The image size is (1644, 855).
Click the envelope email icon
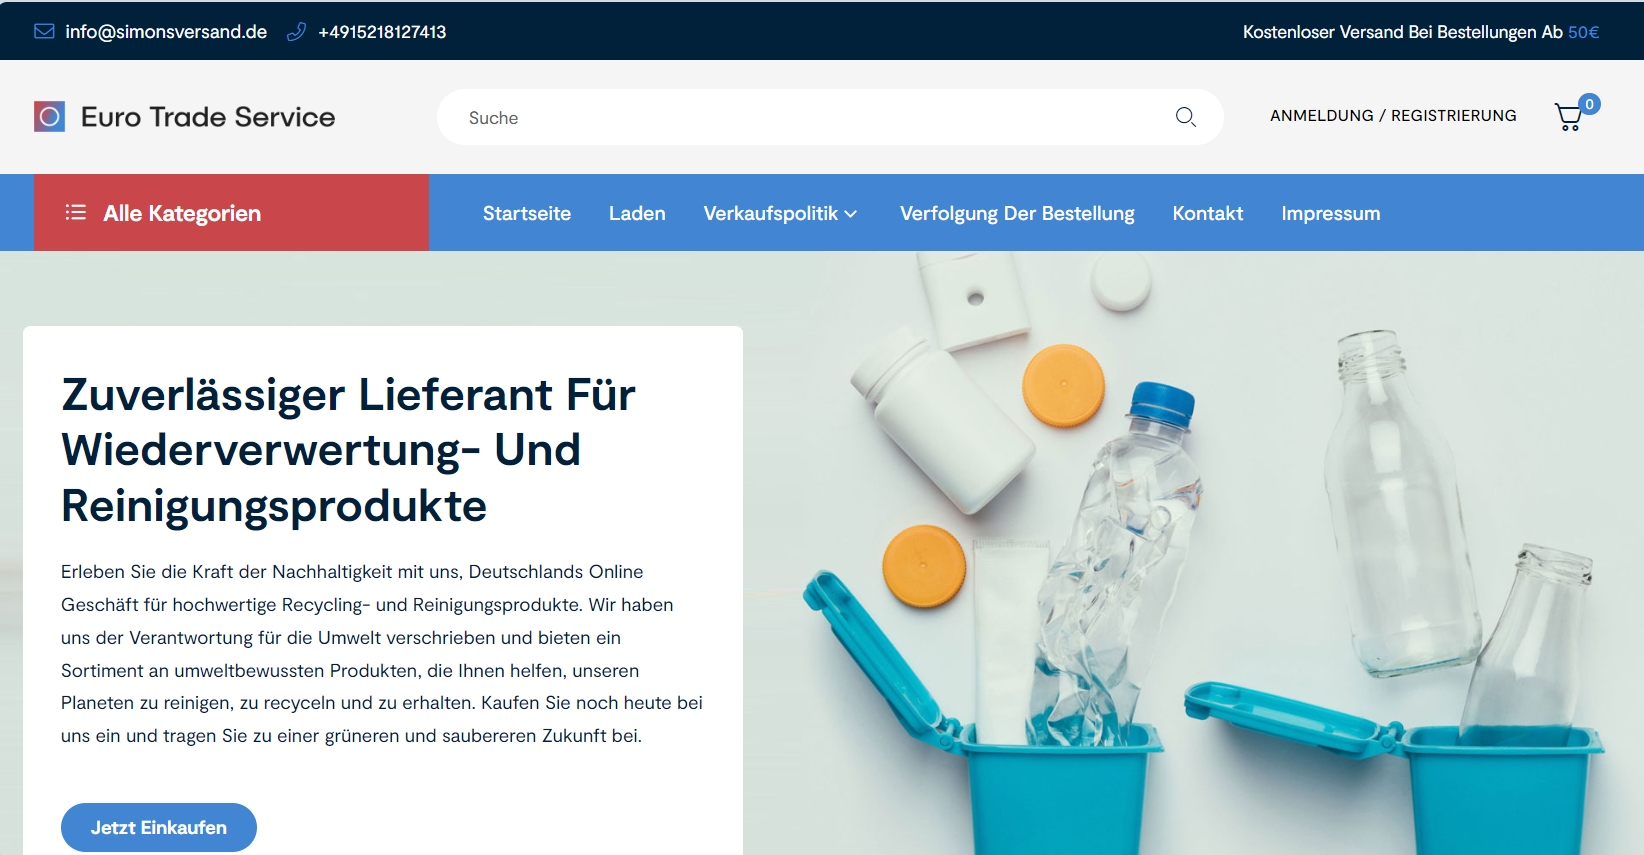(x=44, y=31)
